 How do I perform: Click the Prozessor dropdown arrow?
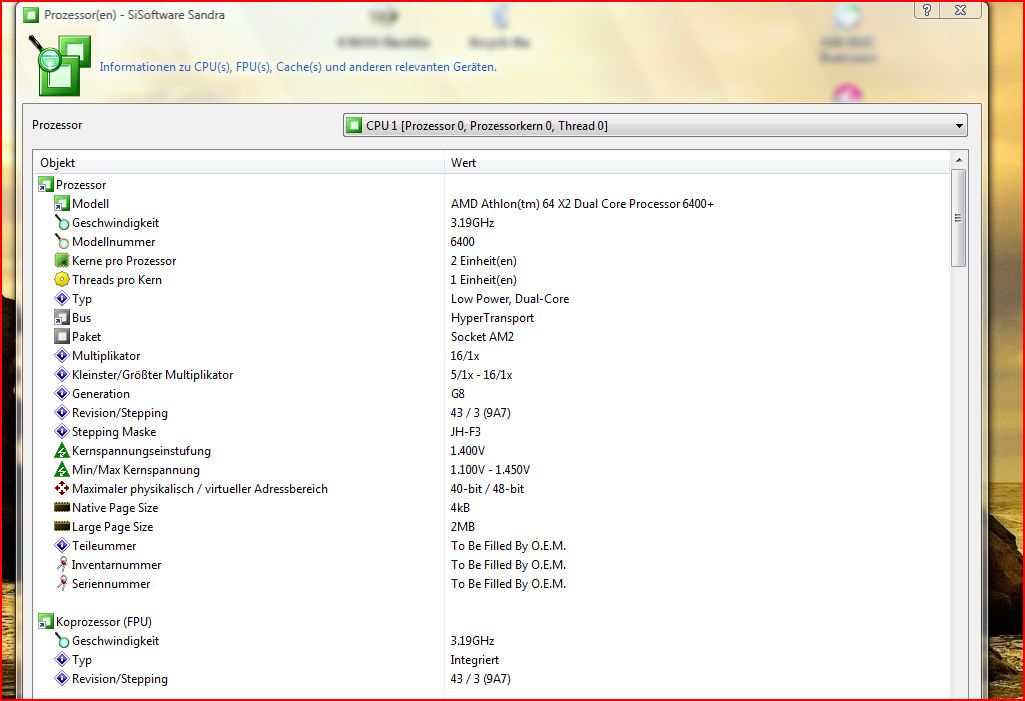coord(959,126)
